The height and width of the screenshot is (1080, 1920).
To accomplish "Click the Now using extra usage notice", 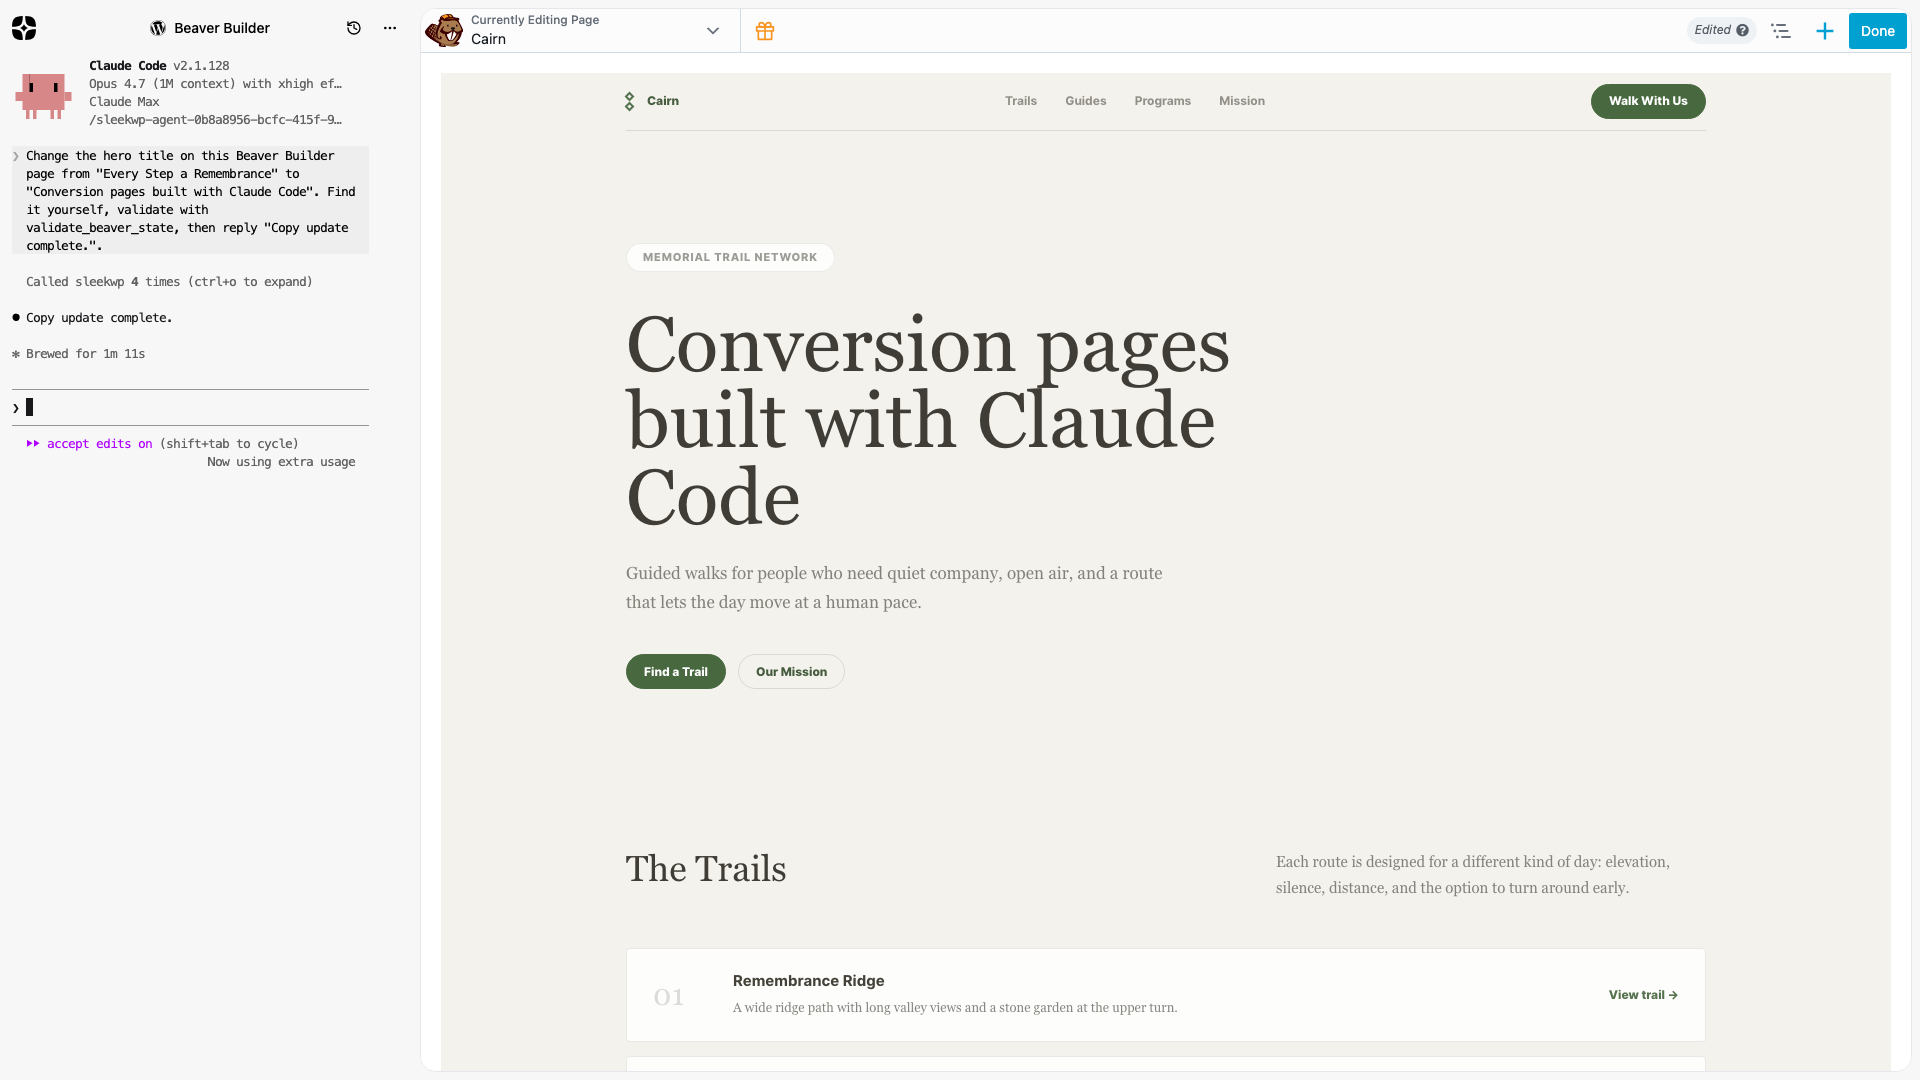I will (x=281, y=462).
